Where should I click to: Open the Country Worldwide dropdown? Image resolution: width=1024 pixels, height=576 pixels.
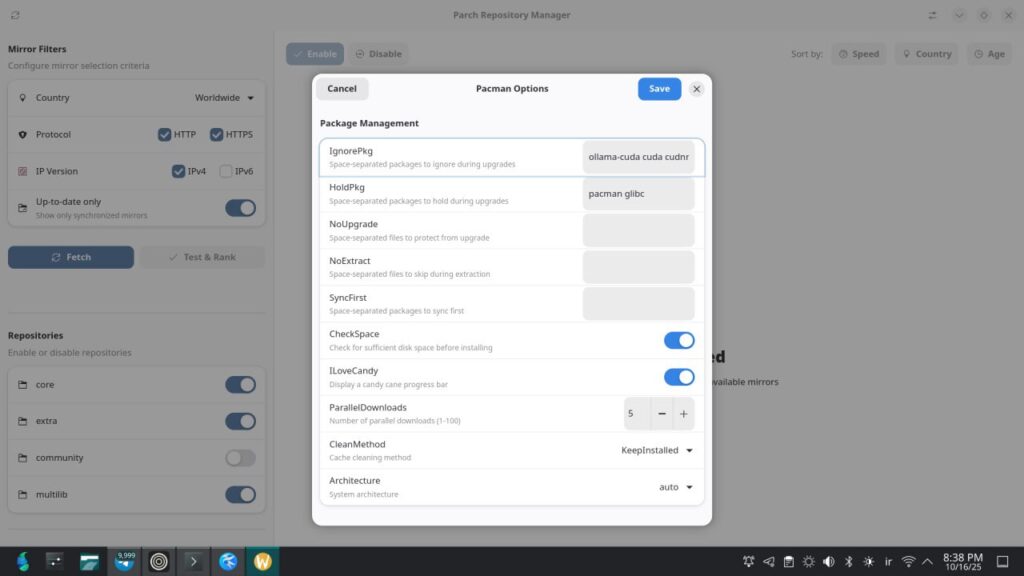click(224, 98)
